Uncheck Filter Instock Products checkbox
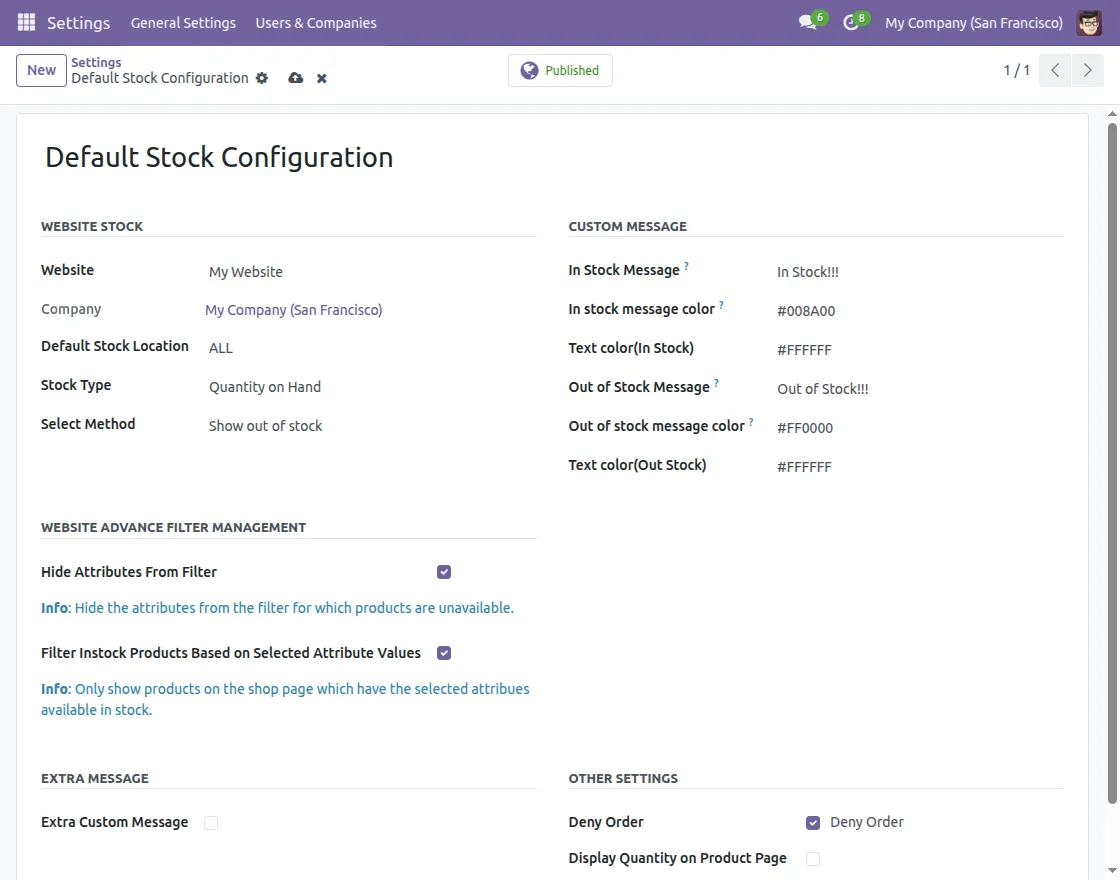This screenshot has height=880, width=1120. click(444, 653)
